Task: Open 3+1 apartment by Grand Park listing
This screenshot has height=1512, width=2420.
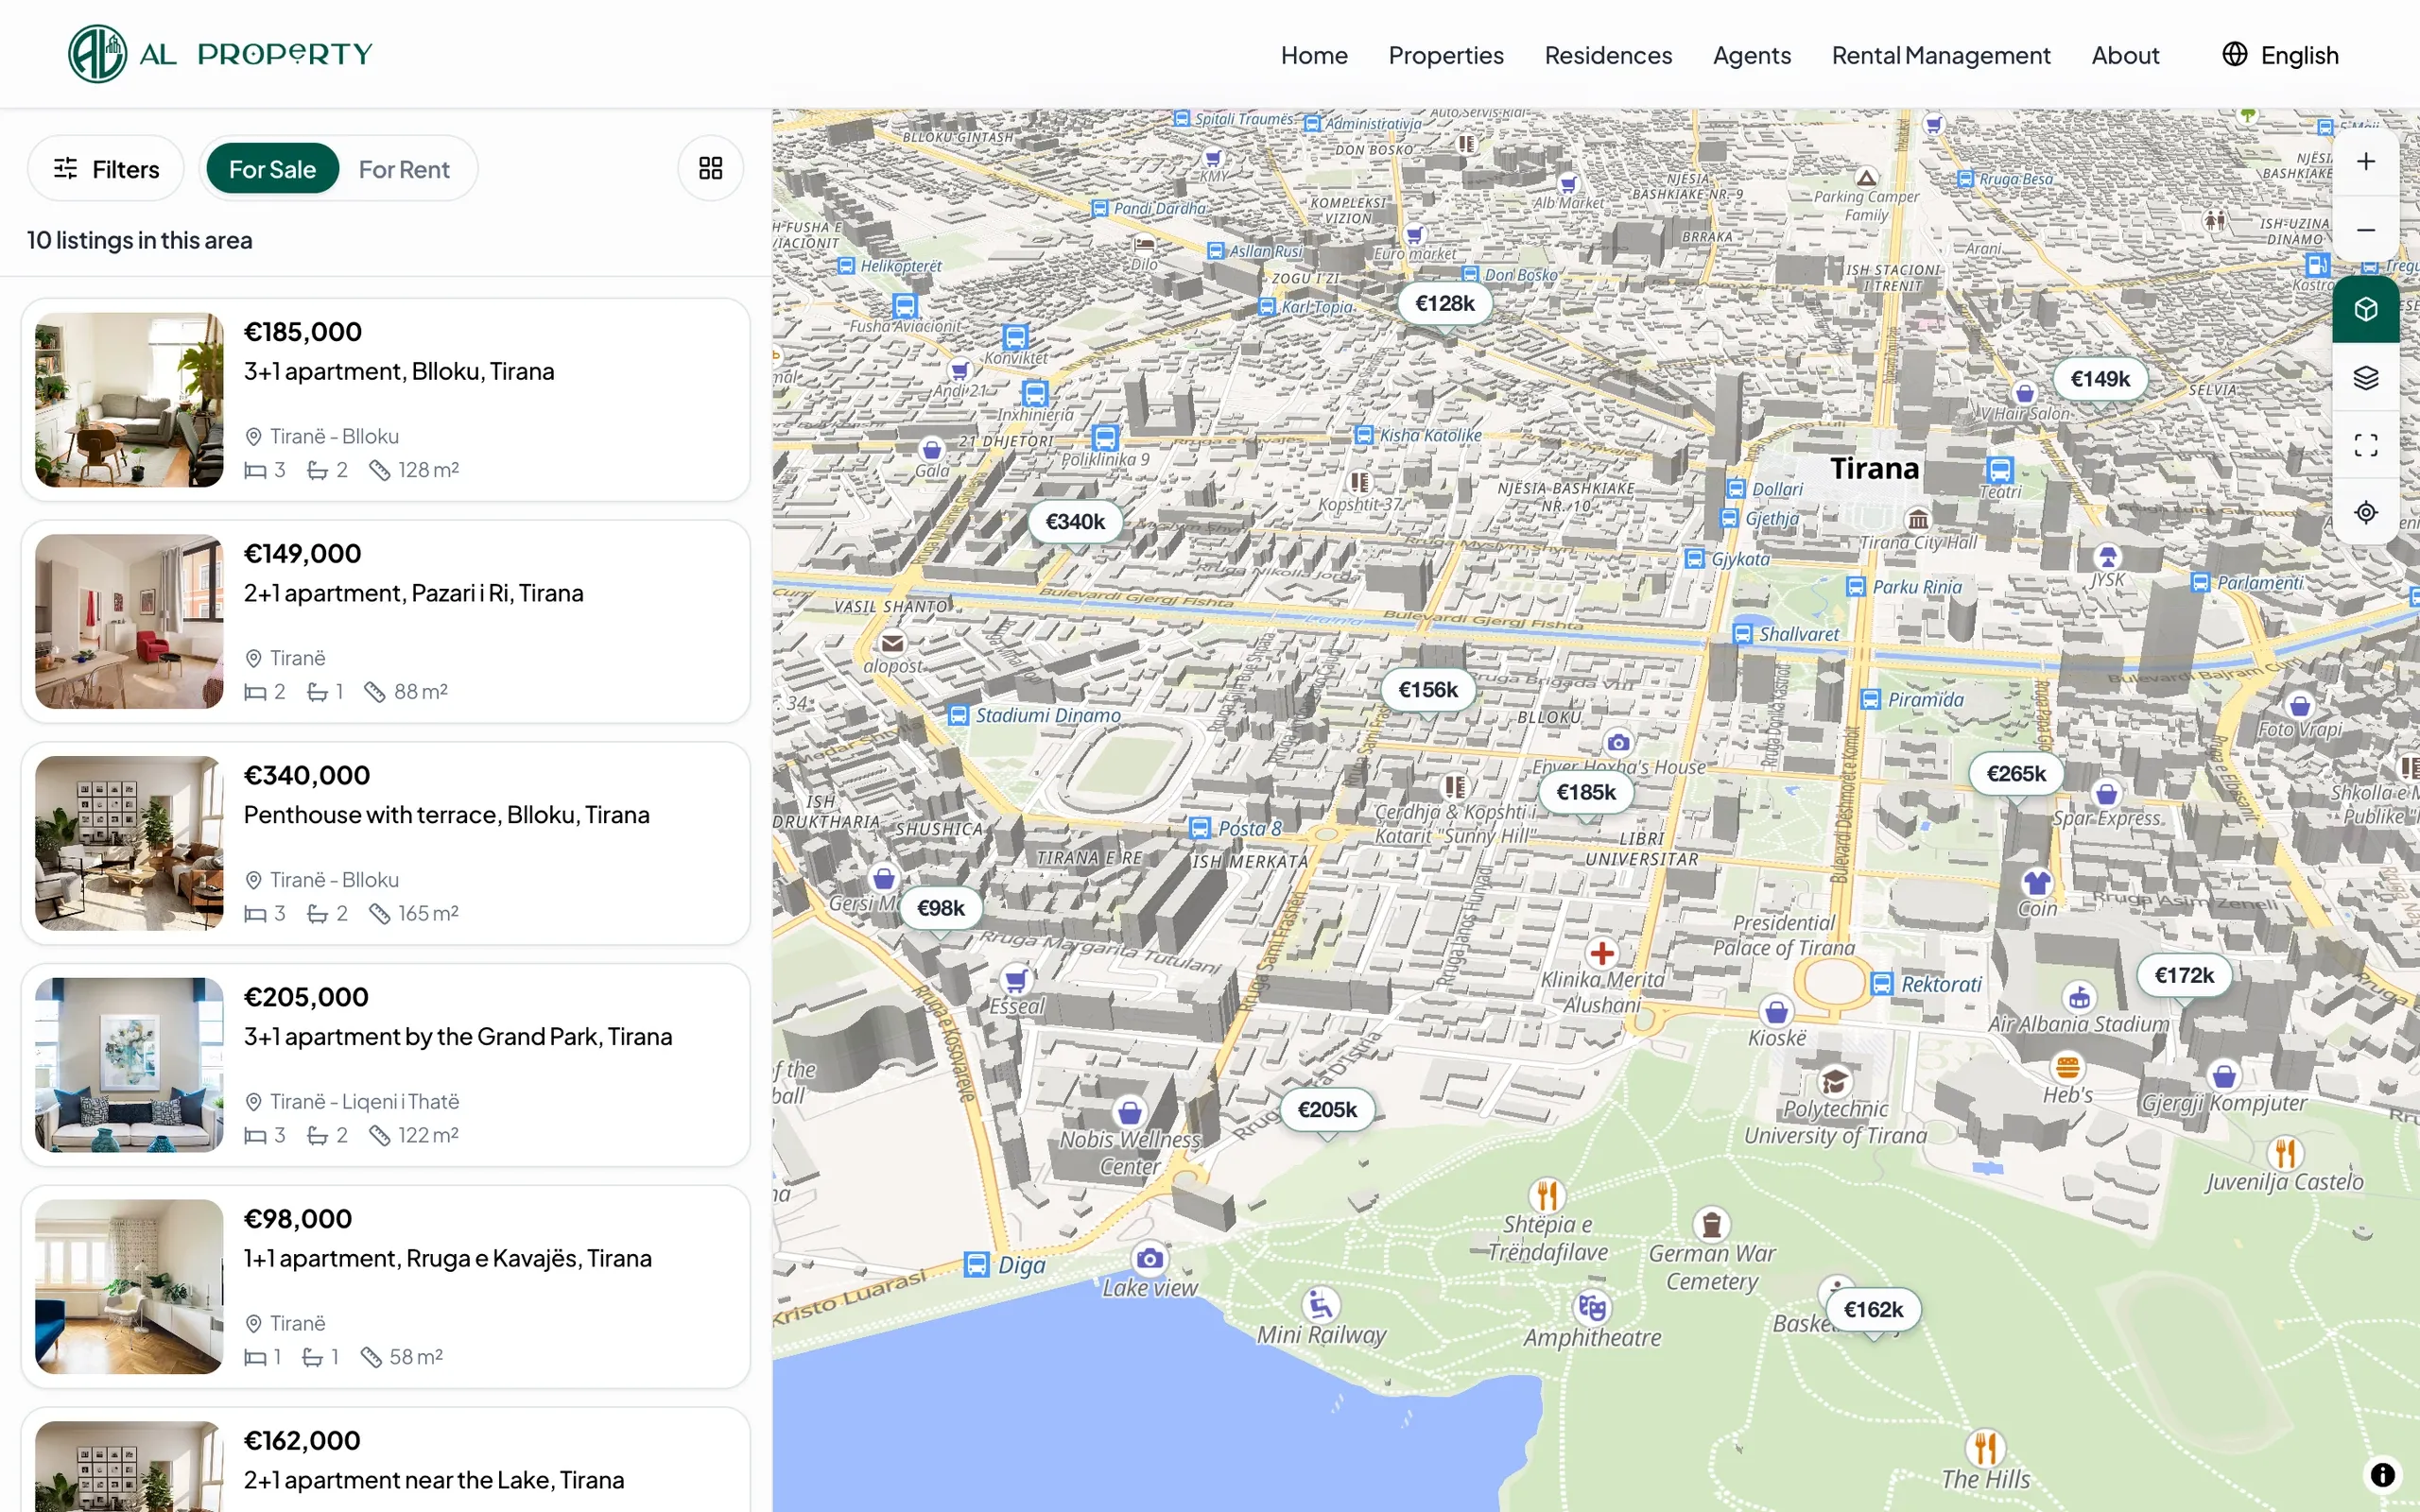Action: click(385, 1065)
